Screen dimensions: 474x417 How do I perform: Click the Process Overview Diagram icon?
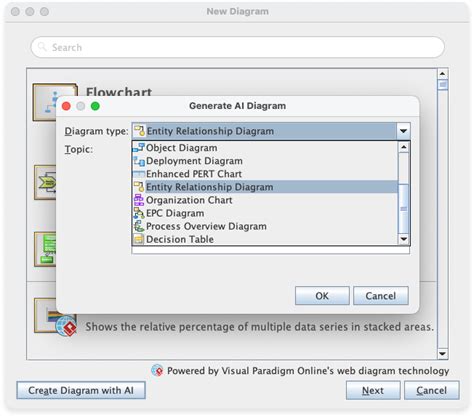[x=139, y=226]
